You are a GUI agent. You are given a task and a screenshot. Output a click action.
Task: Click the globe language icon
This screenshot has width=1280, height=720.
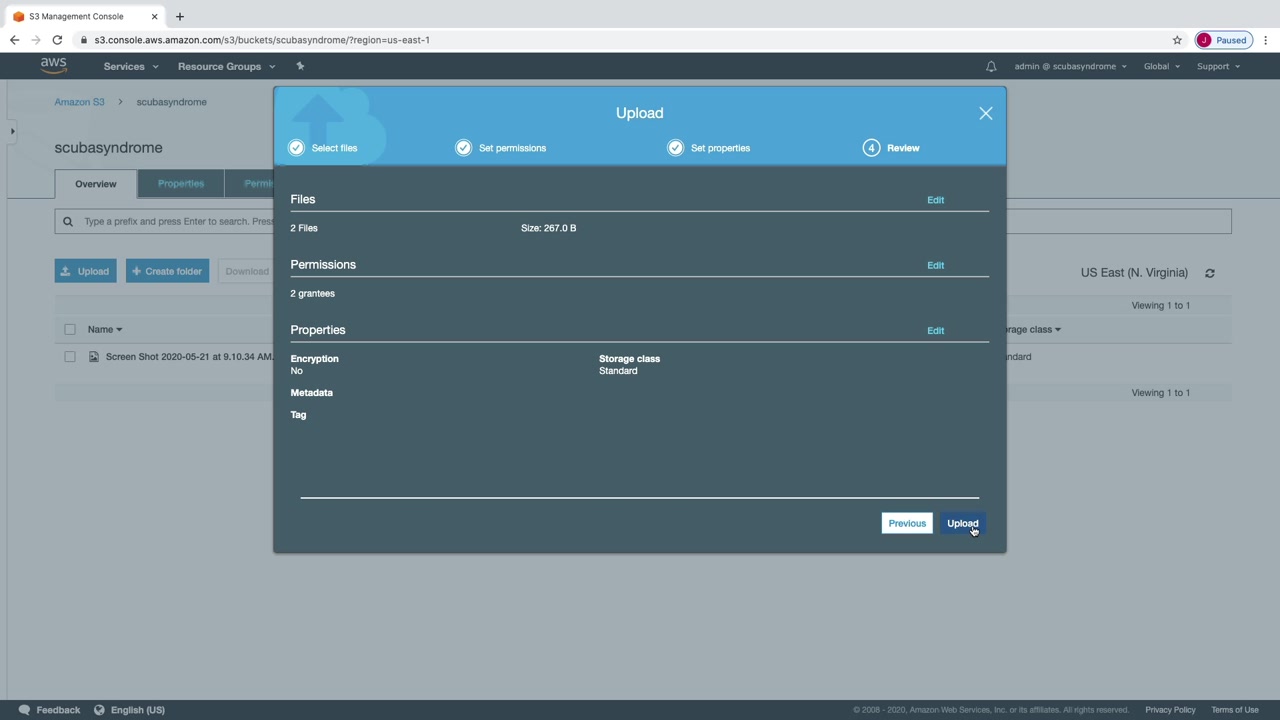[x=99, y=710]
